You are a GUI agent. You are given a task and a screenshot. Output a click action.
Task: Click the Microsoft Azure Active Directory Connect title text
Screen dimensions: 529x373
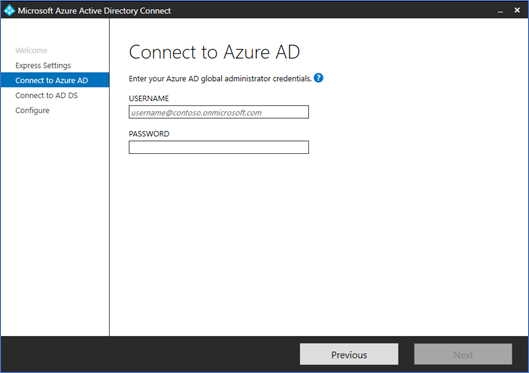coord(94,11)
